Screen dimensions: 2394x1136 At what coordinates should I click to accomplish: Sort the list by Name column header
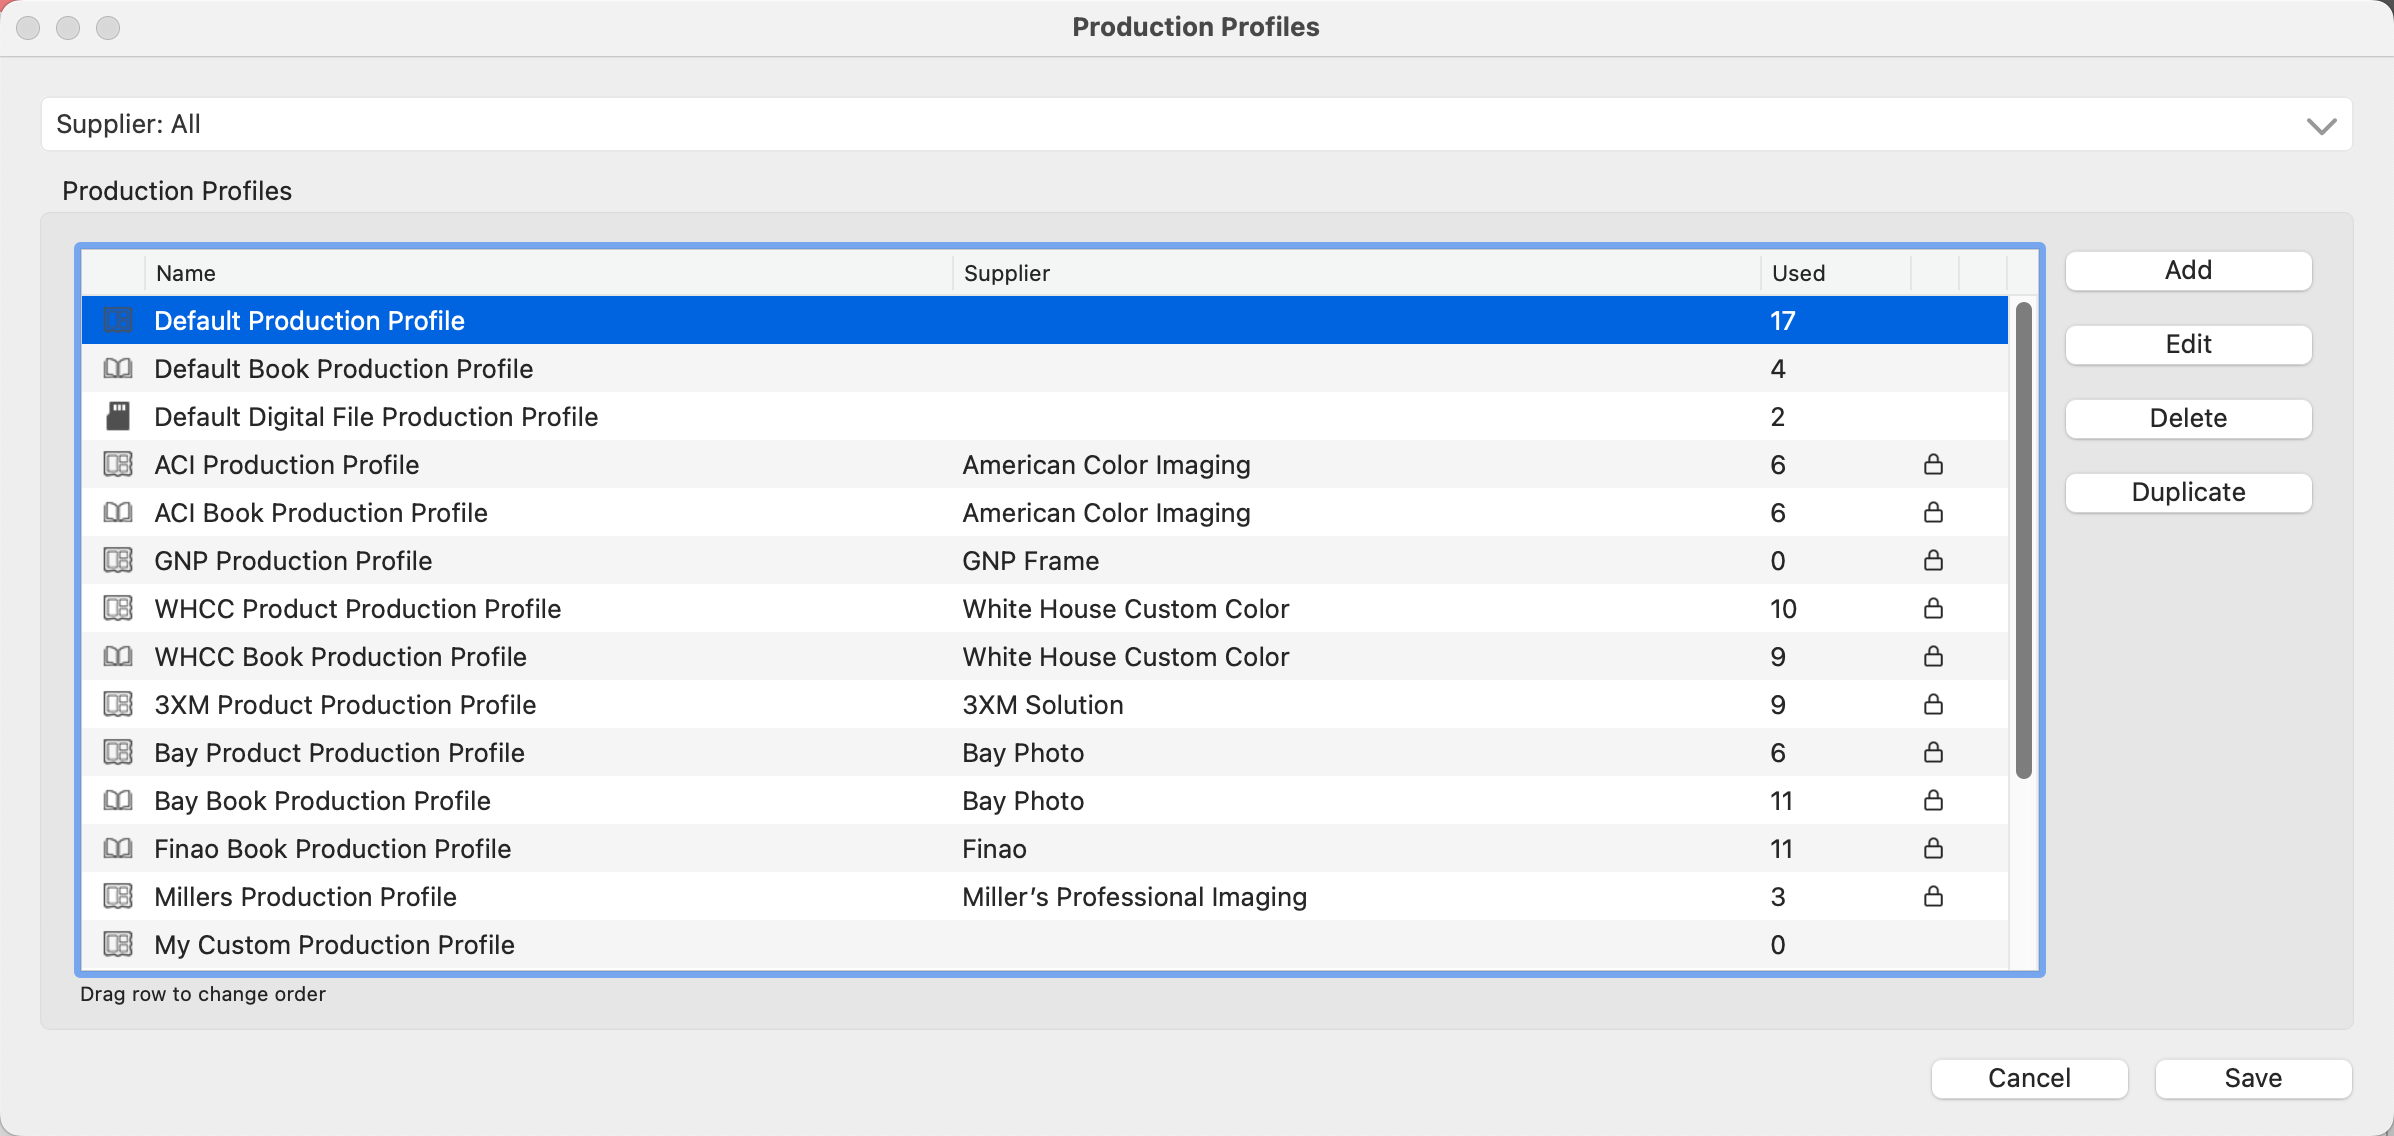click(x=548, y=273)
